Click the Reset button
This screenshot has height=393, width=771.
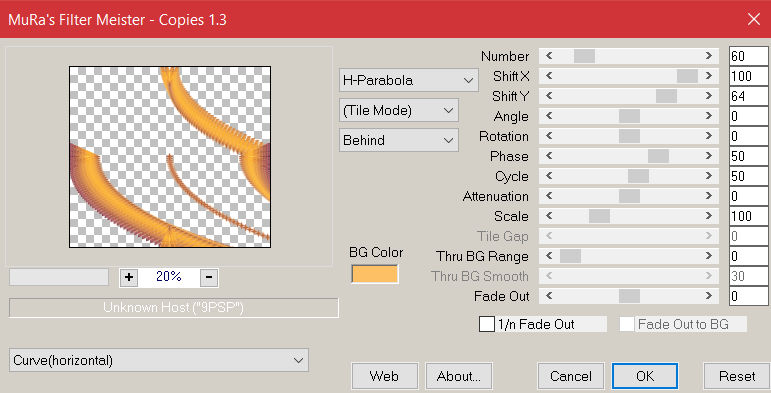[737, 376]
